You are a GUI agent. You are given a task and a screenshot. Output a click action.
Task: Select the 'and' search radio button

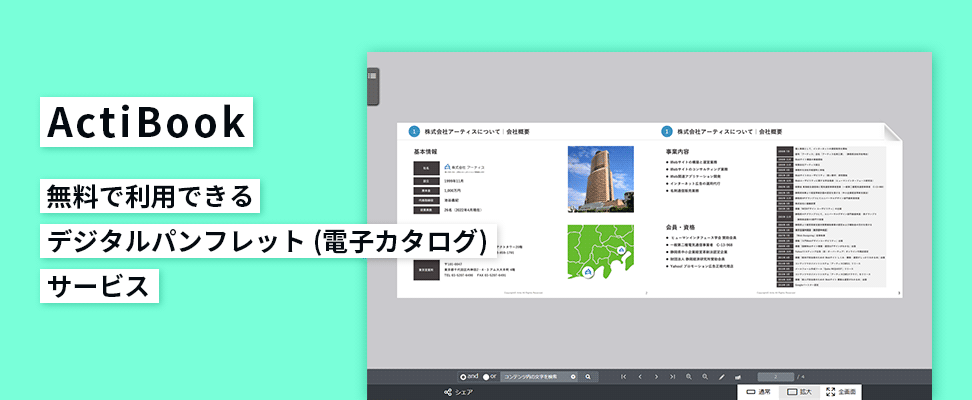click(x=463, y=376)
